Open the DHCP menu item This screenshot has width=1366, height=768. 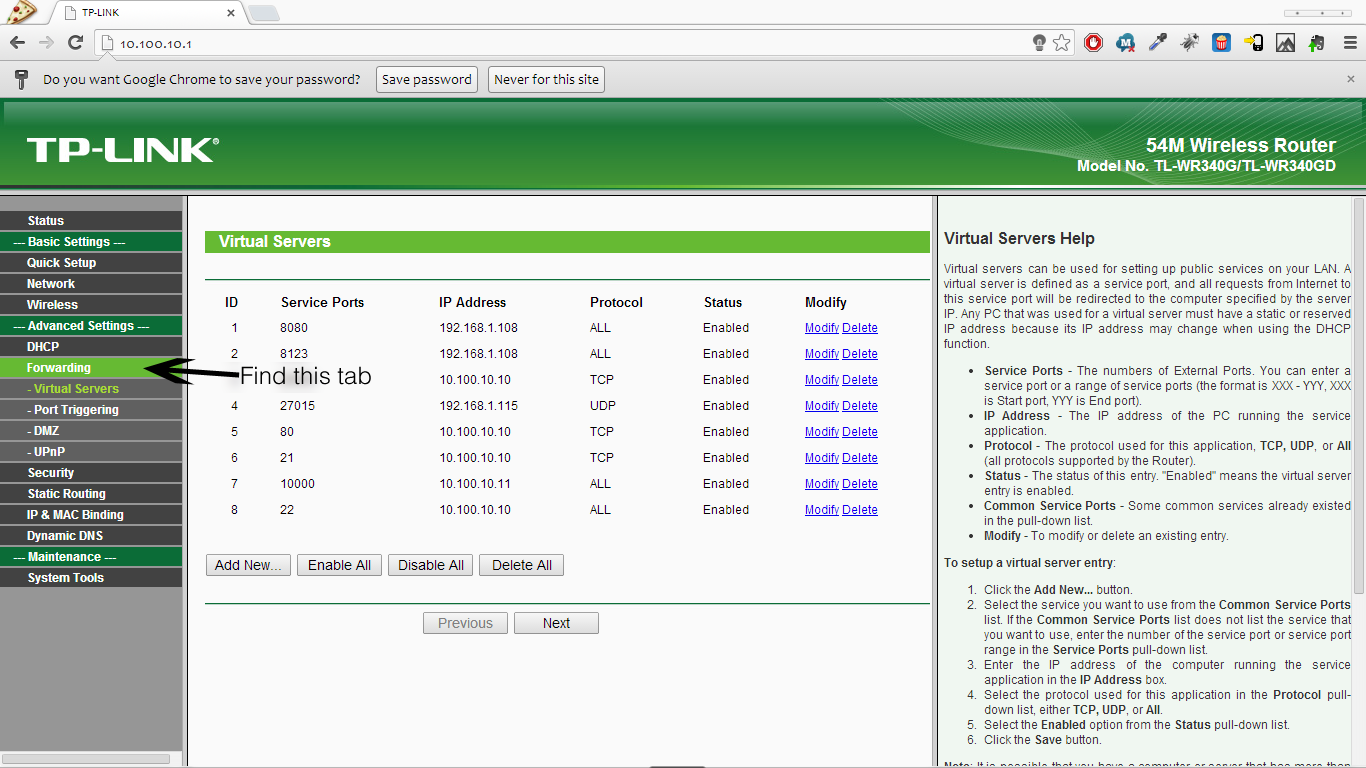coord(91,347)
